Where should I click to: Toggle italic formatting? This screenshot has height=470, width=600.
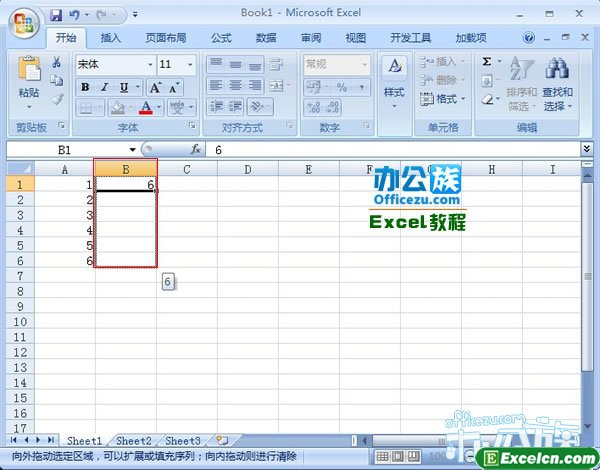click(x=104, y=87)
